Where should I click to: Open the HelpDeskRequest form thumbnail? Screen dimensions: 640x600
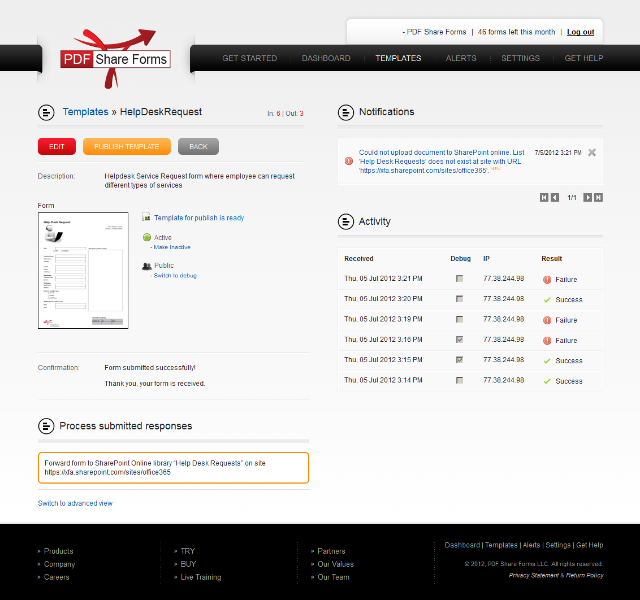click(x=83, y=270)
